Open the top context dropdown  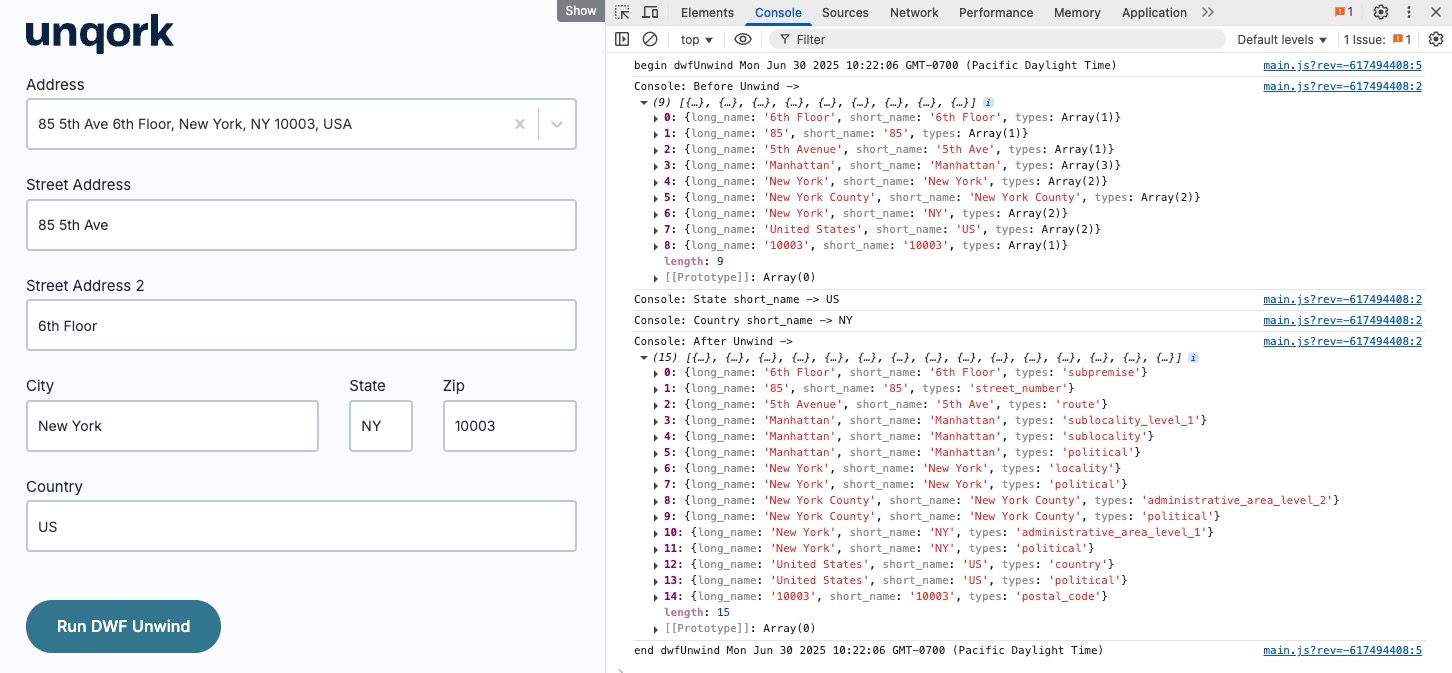click(697, 39)
